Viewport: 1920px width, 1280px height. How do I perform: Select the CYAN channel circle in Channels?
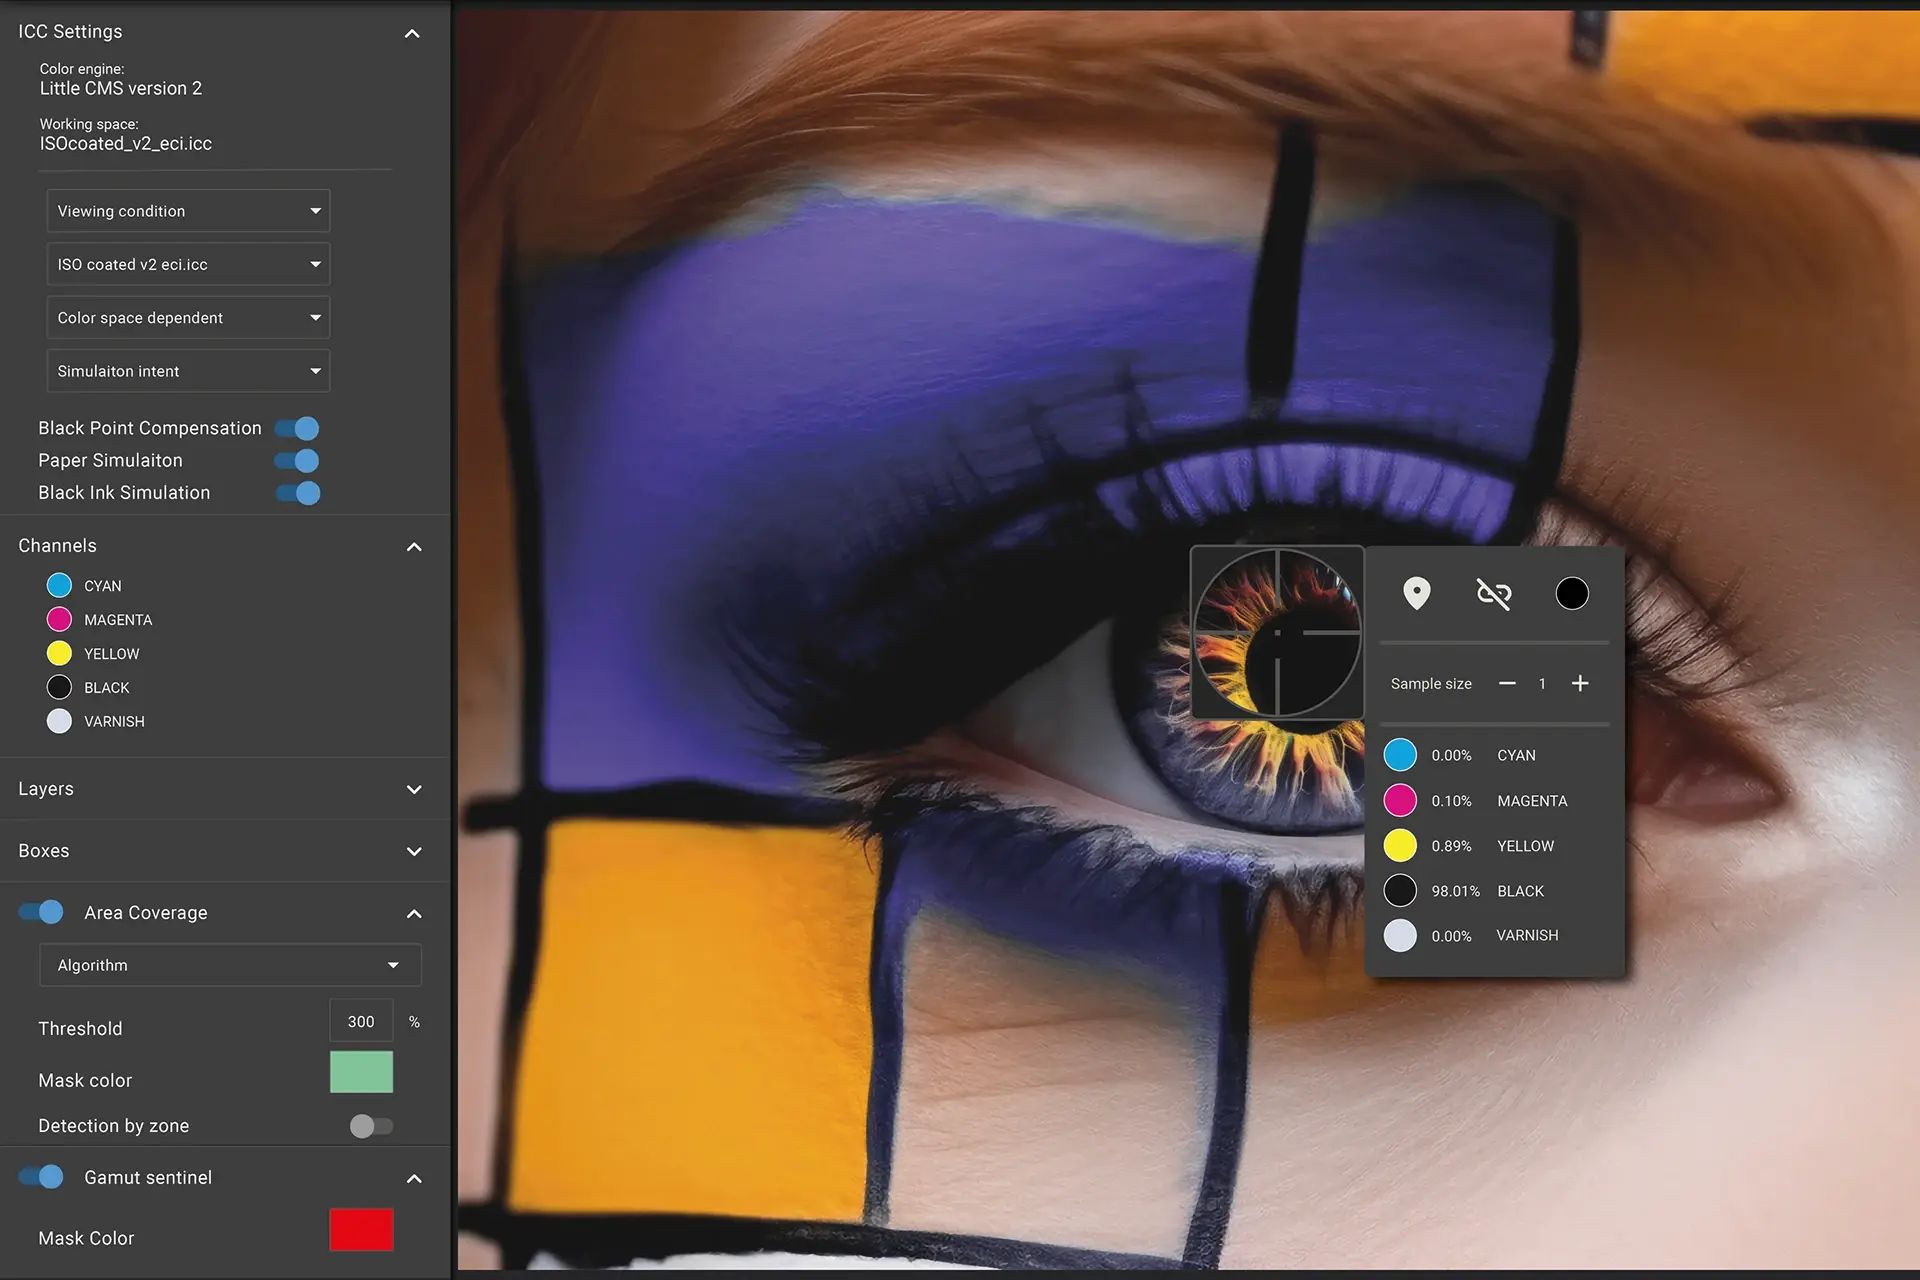[59, 585]
